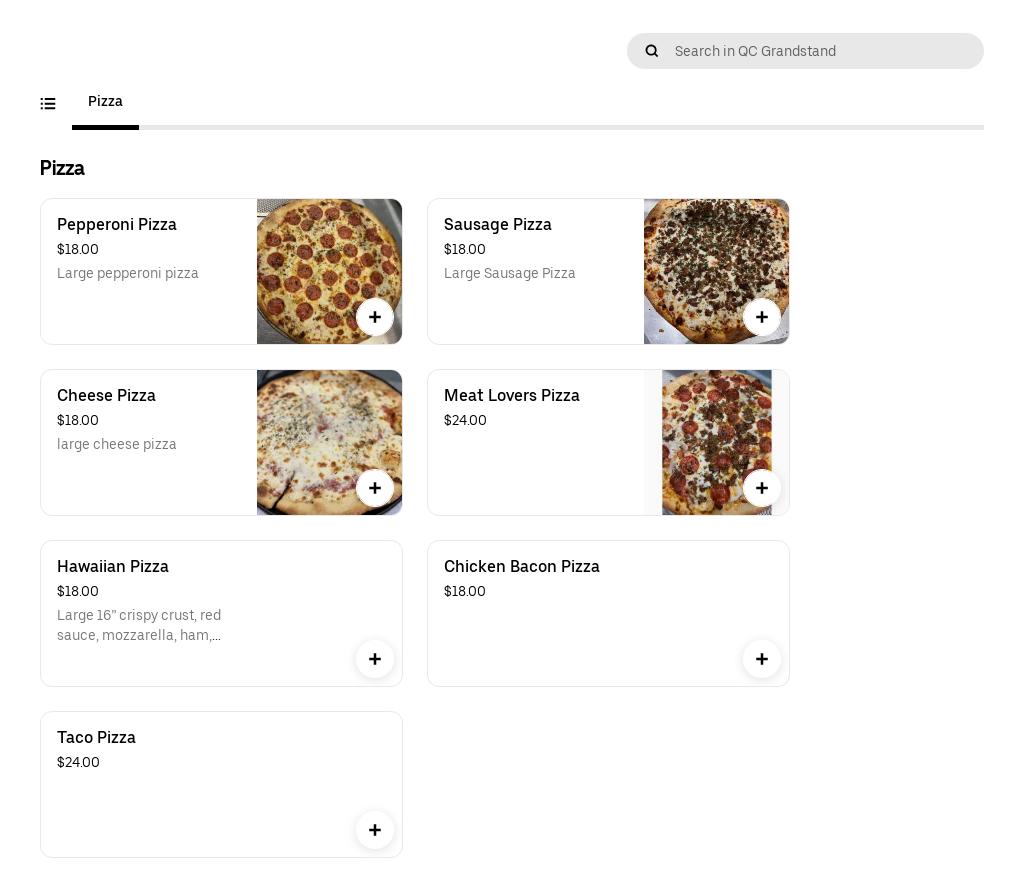Click the search magnifier icon
Screen dimensions: 1024x881
click(652, 51)
